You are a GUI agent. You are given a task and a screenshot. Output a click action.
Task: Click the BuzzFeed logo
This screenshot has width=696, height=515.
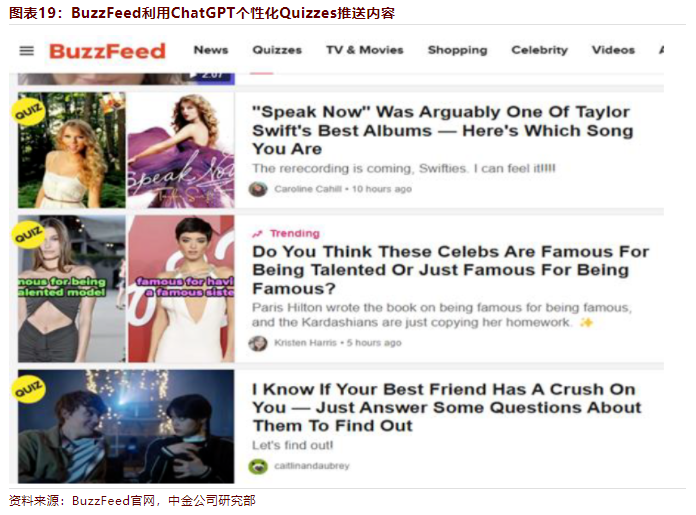pos(107,51)
